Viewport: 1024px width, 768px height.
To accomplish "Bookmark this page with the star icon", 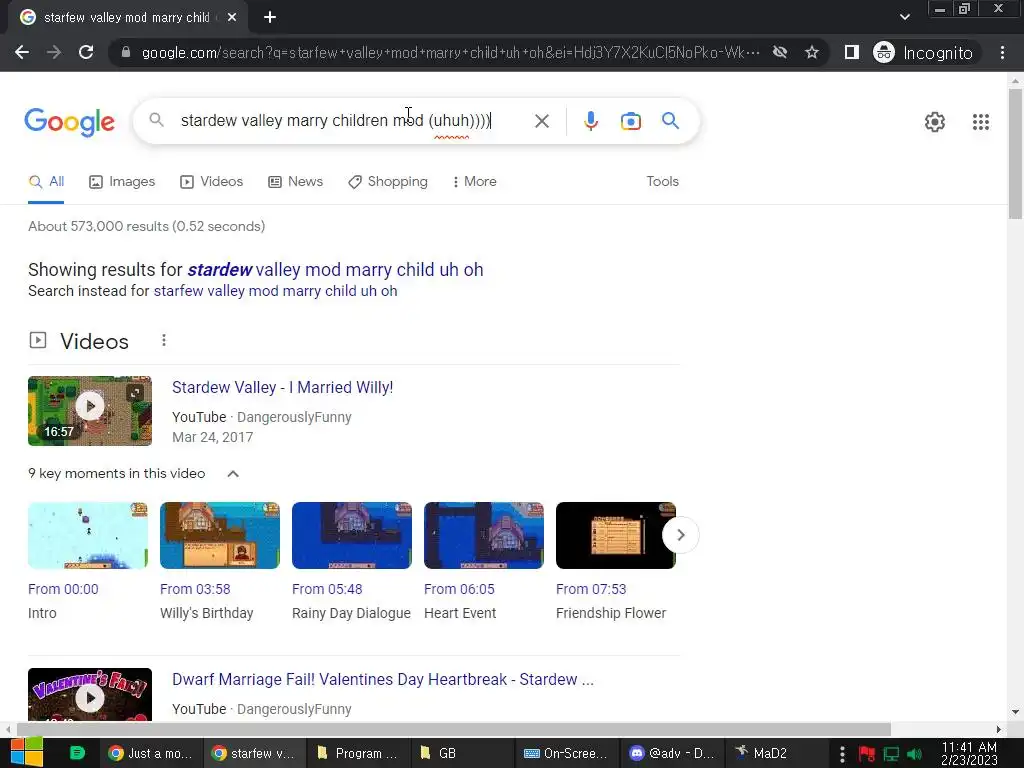I will [x=812, y=52].
